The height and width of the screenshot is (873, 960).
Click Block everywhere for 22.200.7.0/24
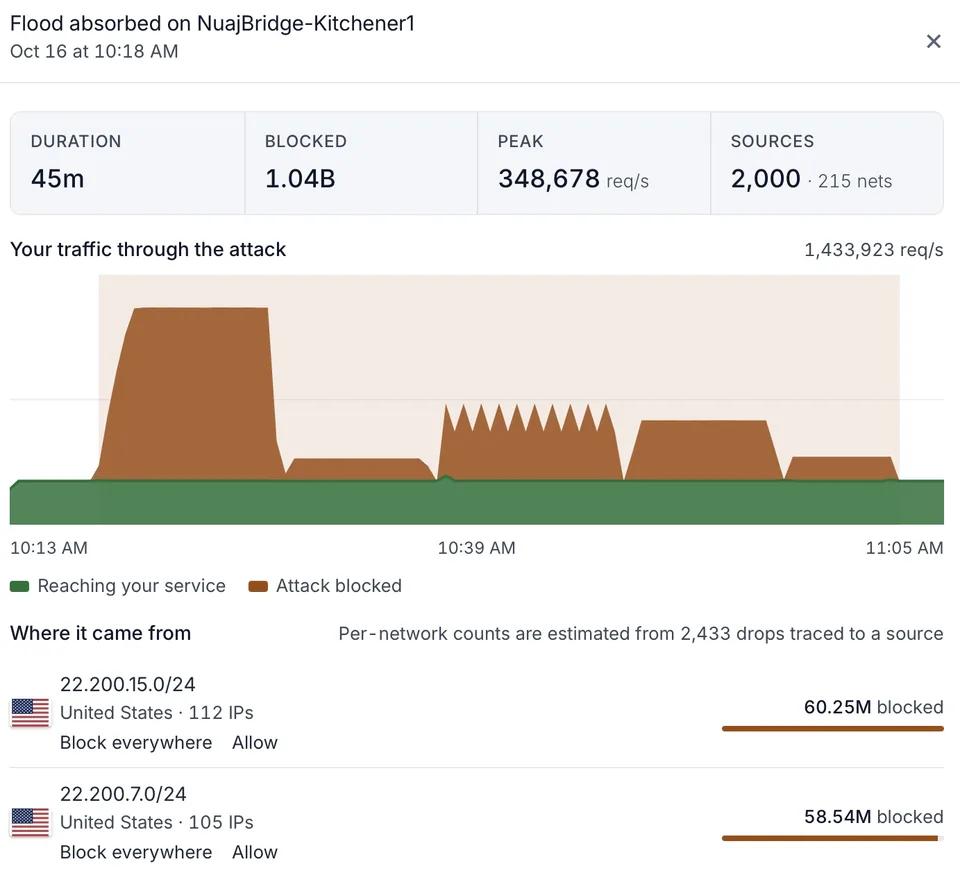pyautogui.click(x=136, y=852)
